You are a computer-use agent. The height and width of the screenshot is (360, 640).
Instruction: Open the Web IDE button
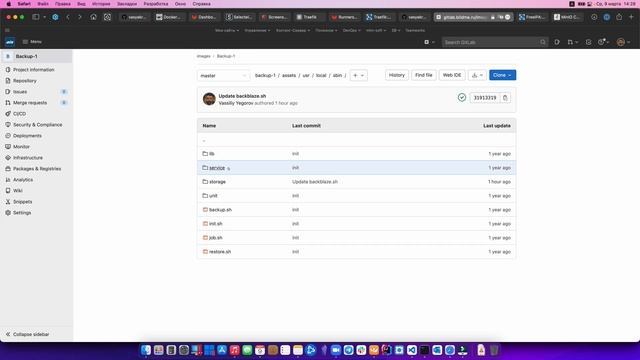[452, 75]
